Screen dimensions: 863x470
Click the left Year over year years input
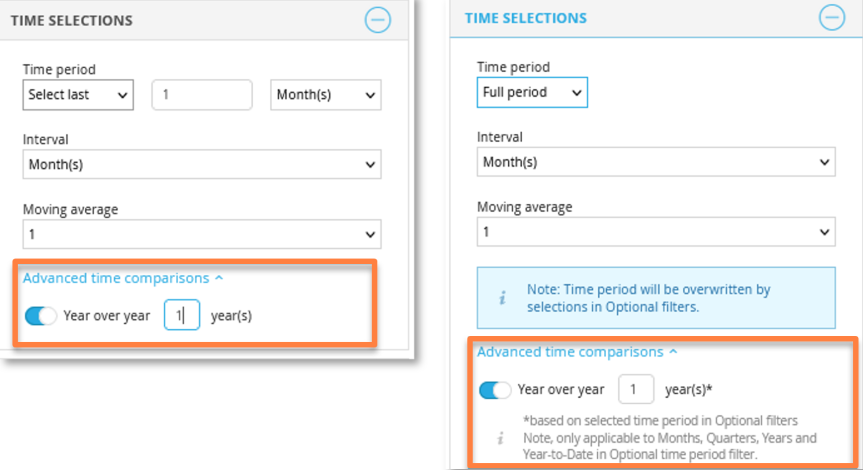pos(182,315)
